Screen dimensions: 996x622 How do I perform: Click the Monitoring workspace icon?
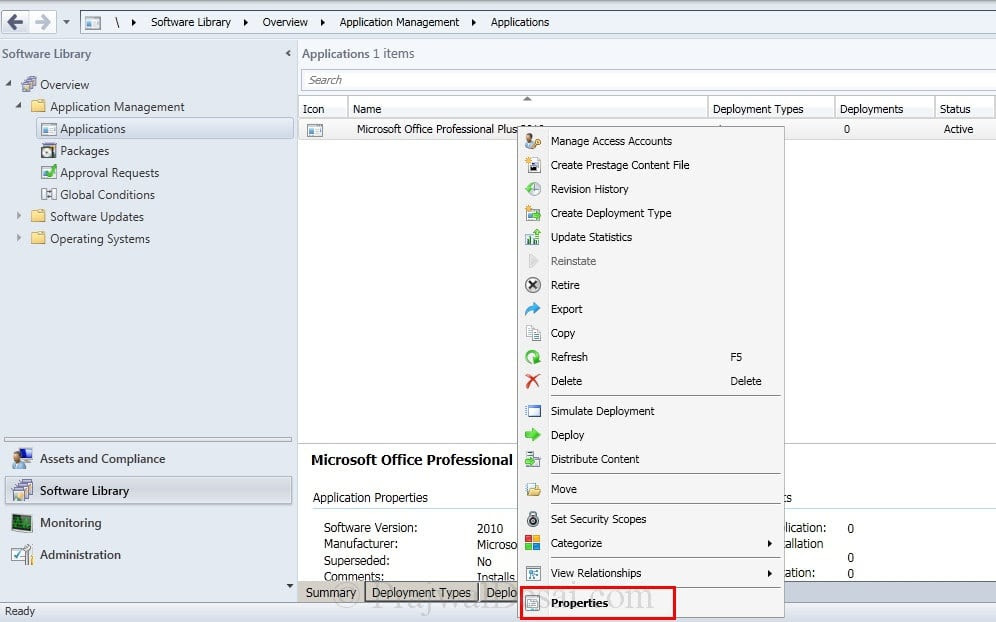pyautogui.click(x=22, y=523)
